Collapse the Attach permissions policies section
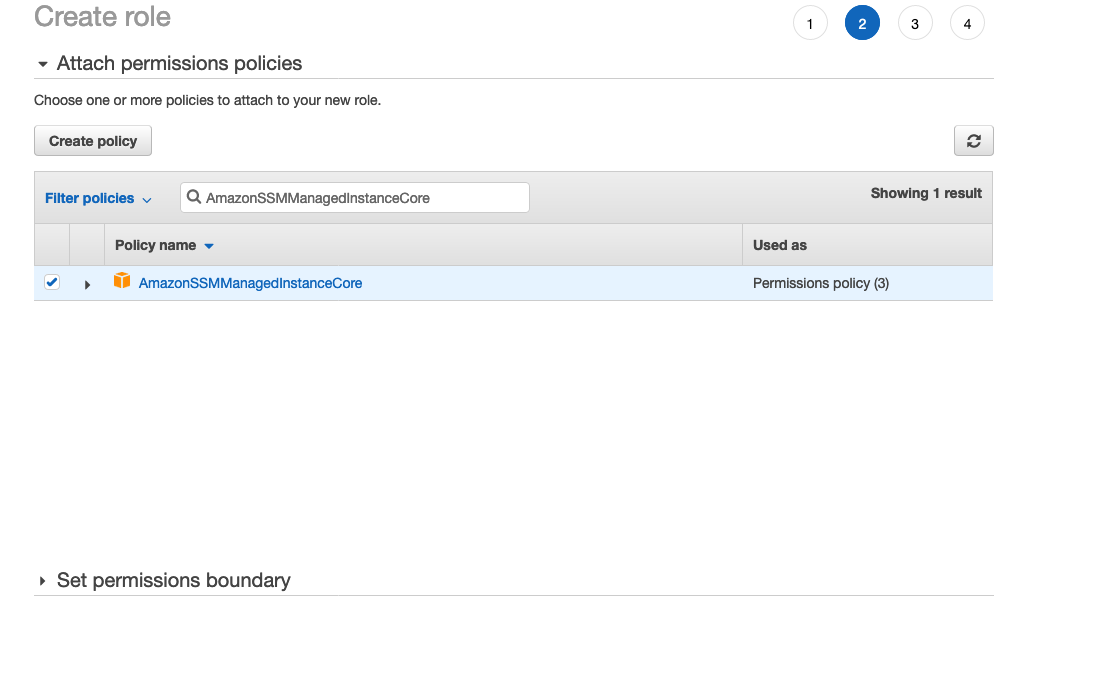The width and height of the screenshot is (1095, 676). click(x=43, y=64)
